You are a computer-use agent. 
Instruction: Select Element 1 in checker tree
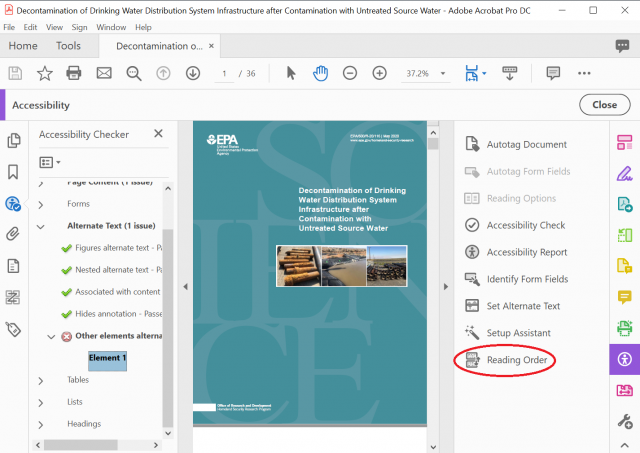tap(107, 358)
